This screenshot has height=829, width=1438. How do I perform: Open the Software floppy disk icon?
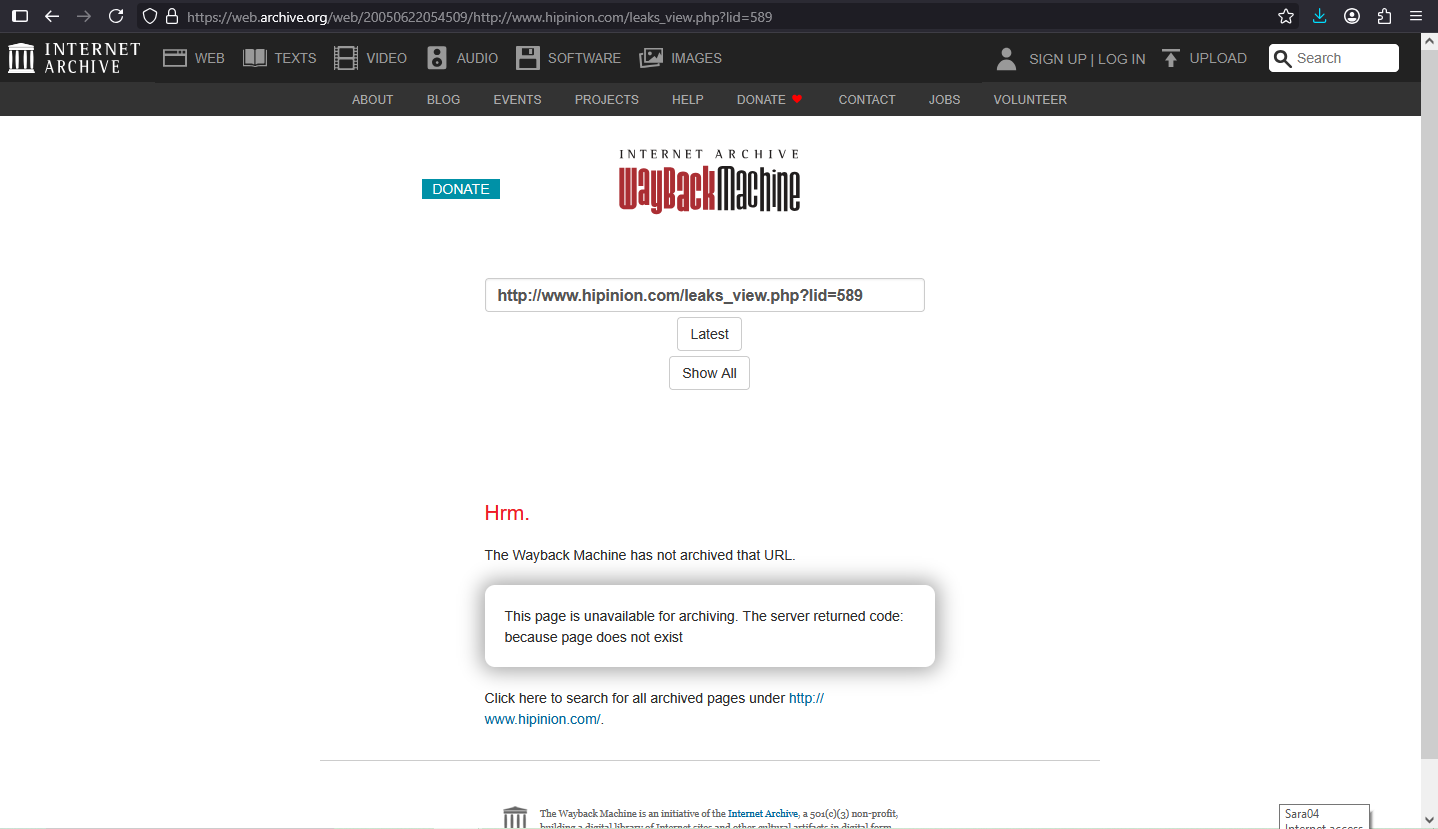pos(528,58)
